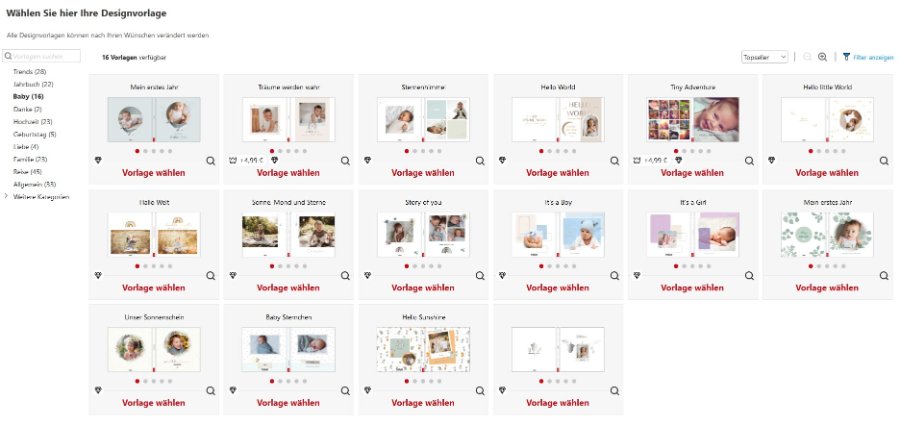
Task: Preview Tiny Adventure template with magnifier icon
Action: (x=749, y=161)
